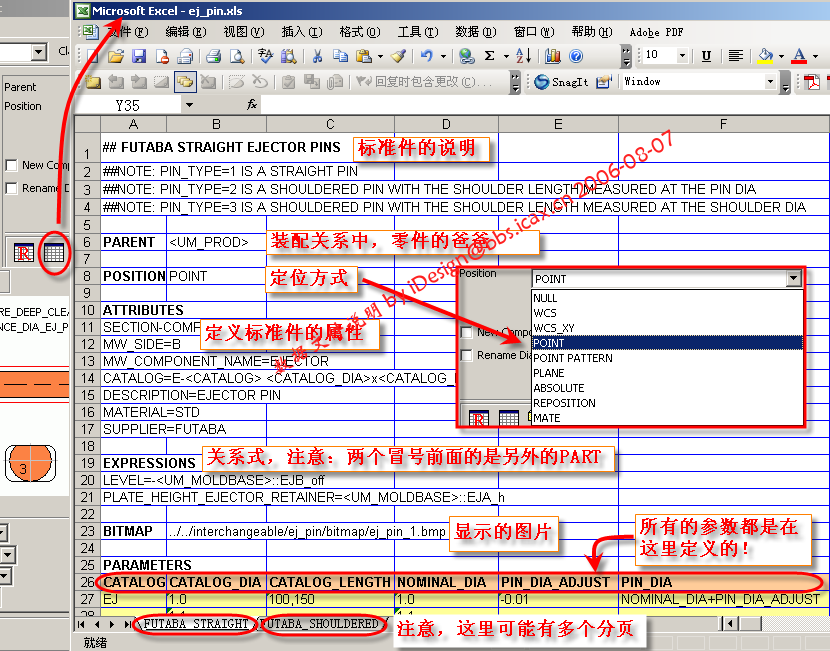Undo the last action with the Undo arrow
The image size is (830, 651).
click(427, 56)
